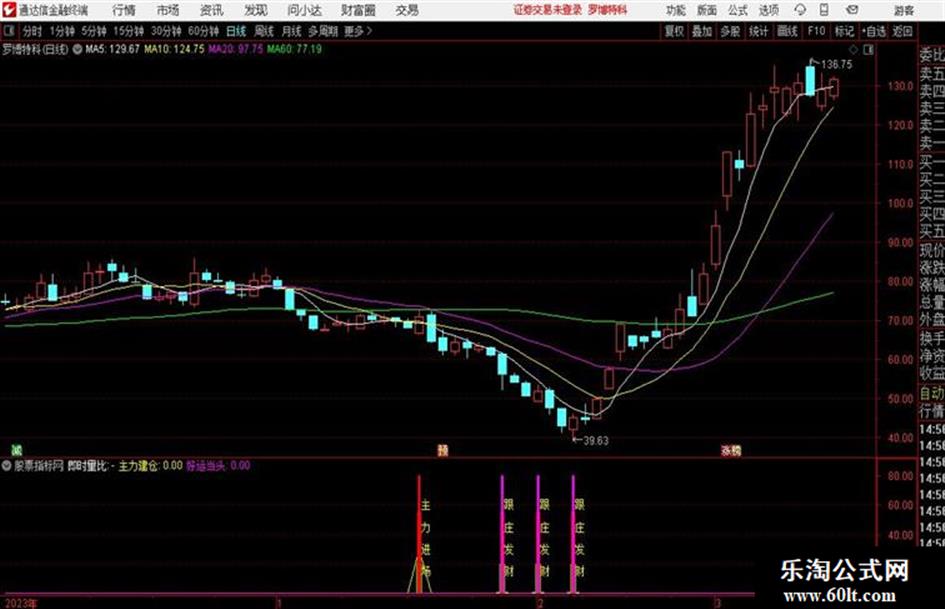Open the F10 company info button
This screenshot has height=609, width=945.
point(816,31)
